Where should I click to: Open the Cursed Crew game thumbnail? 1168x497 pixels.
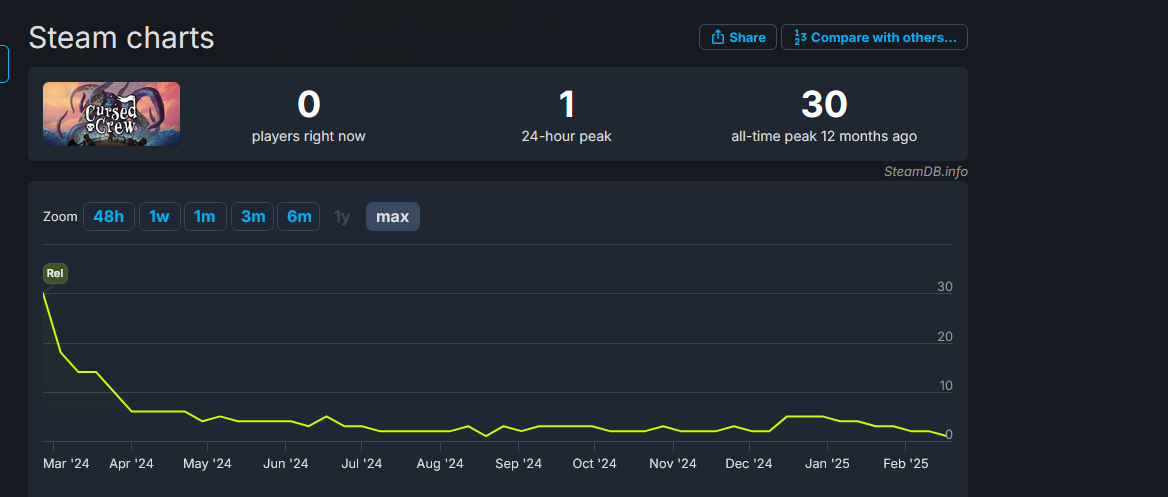pos(112,114)
